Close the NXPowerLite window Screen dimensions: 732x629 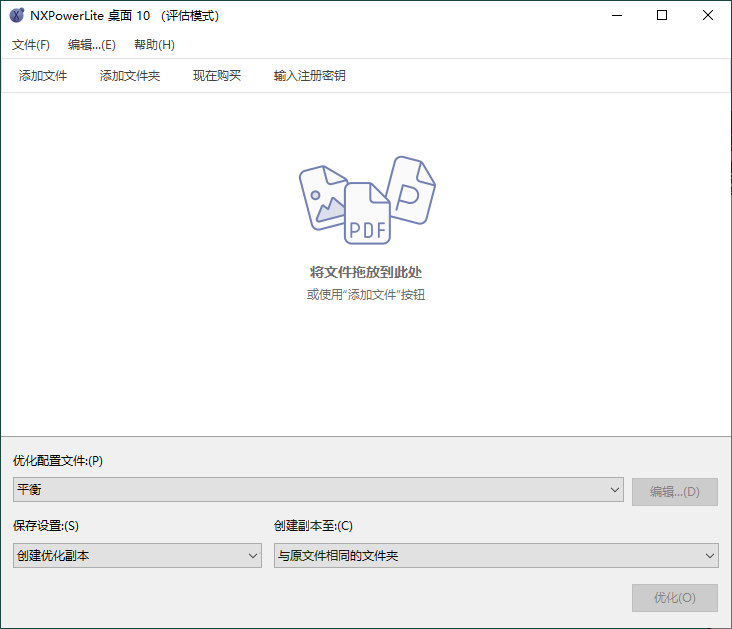pos(708,16)
